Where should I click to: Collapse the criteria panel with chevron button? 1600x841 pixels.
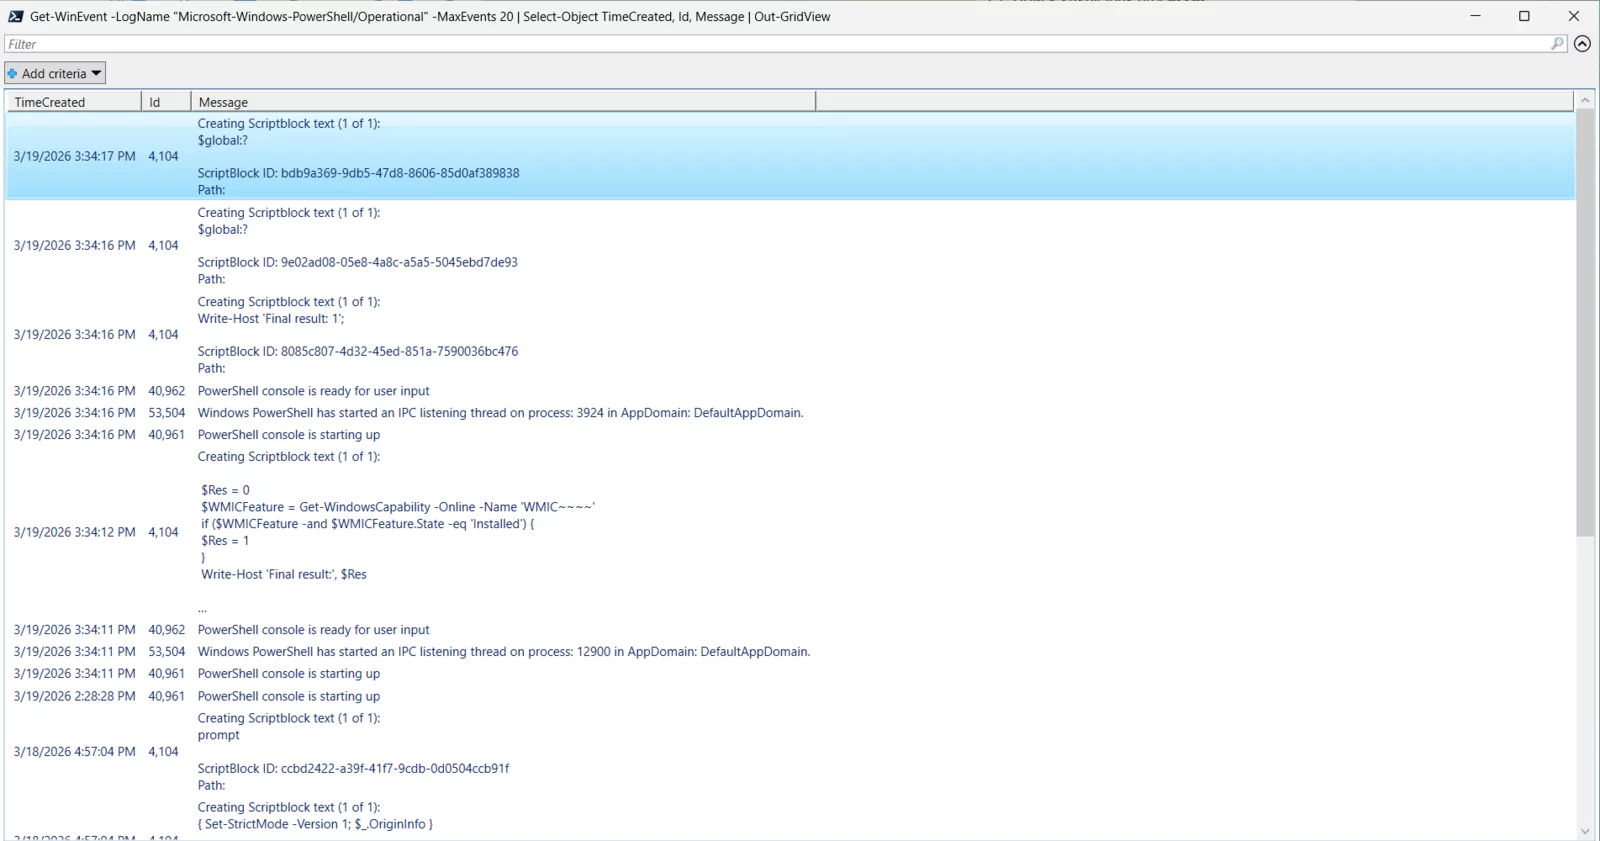coord(1582,44)
